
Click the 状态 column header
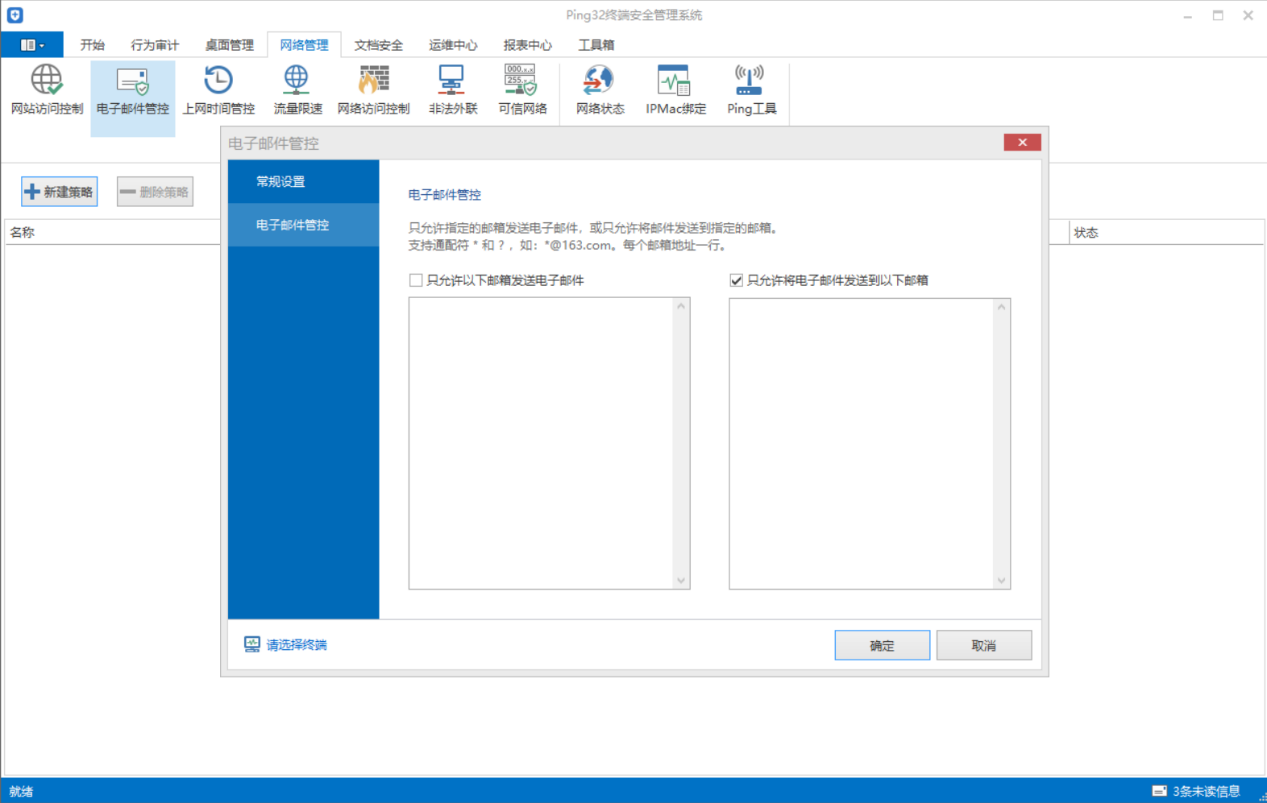click(x=1086, y=233)
